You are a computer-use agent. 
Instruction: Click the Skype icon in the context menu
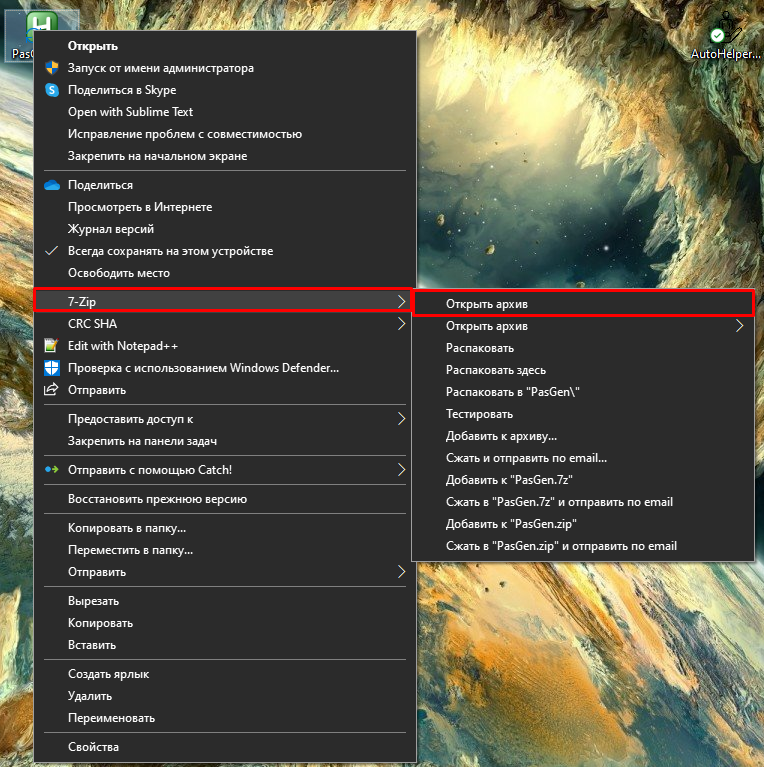[52, 90]
